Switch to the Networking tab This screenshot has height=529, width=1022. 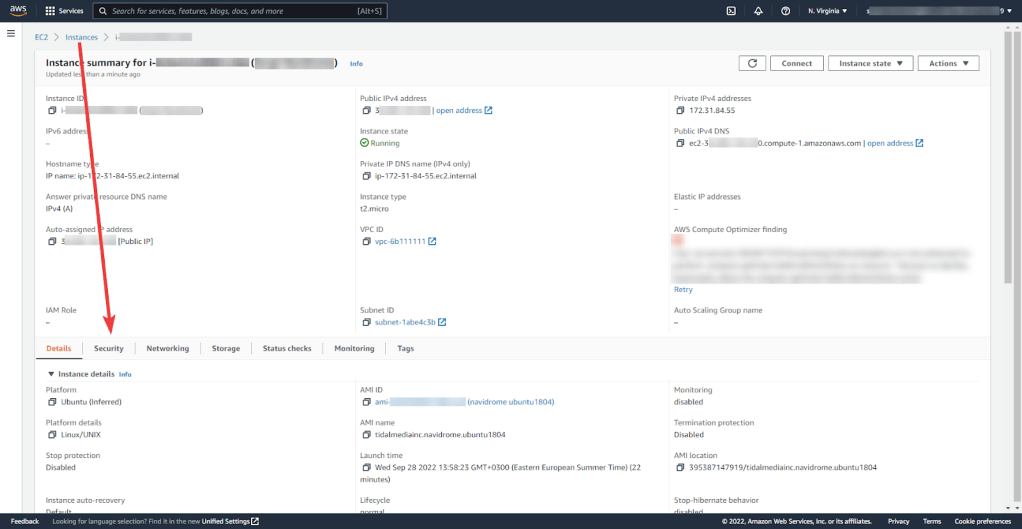[x=167, y=348]
